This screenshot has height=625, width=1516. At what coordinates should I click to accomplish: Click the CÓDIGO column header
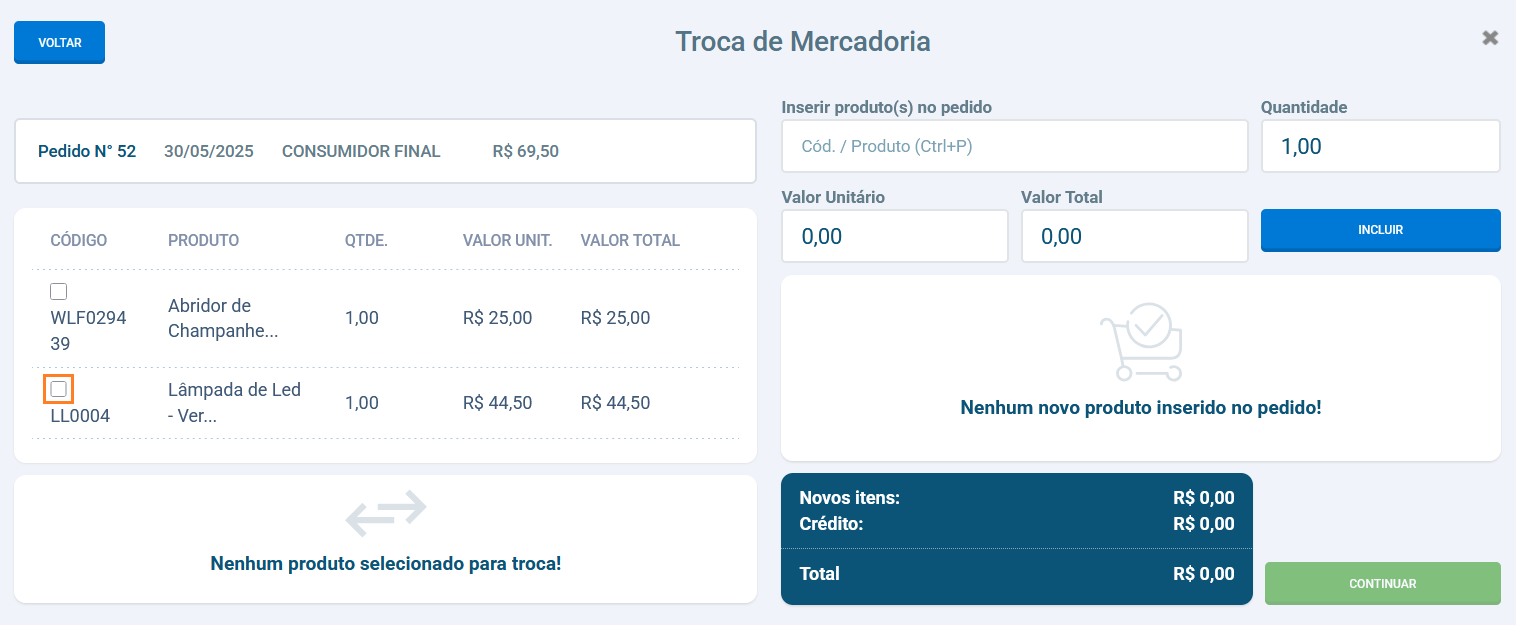79,241
